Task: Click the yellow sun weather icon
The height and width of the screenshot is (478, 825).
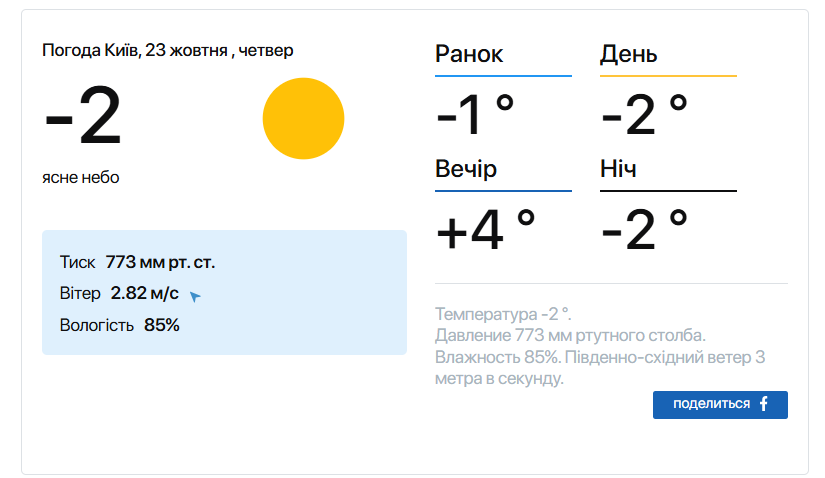Action: point(303,119)
